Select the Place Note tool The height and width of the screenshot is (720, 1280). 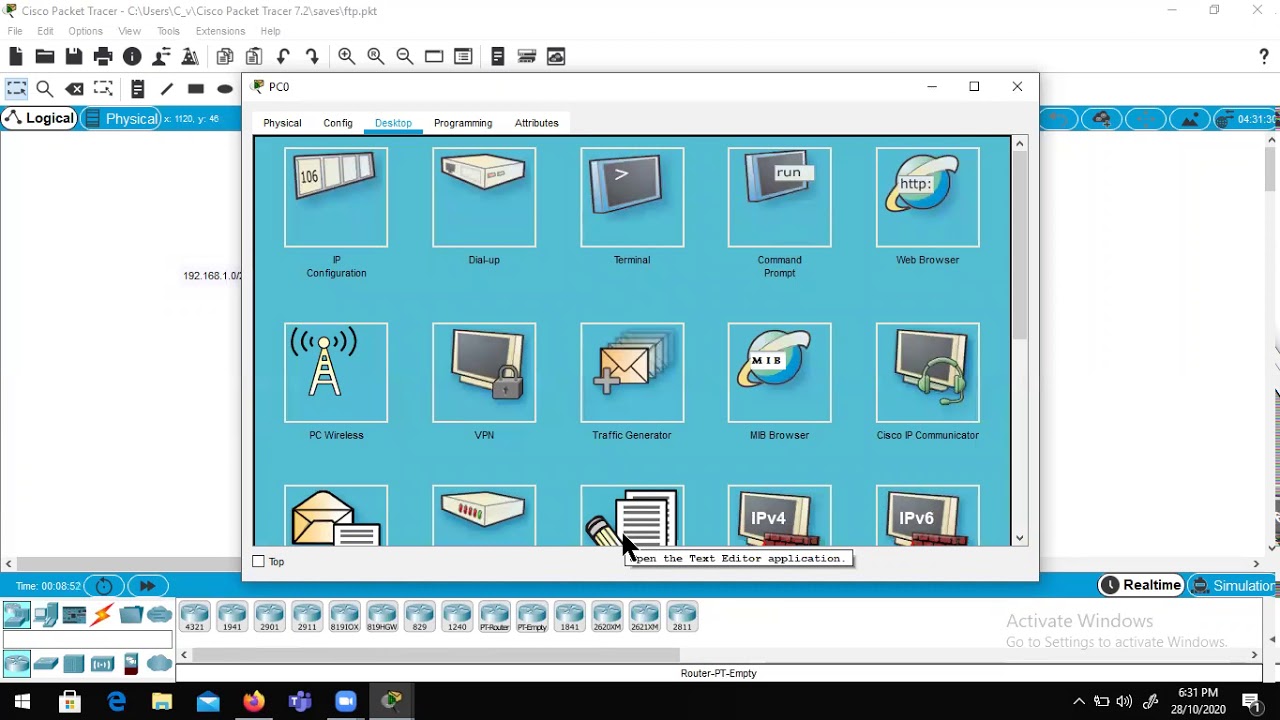[x=138, y=89]
